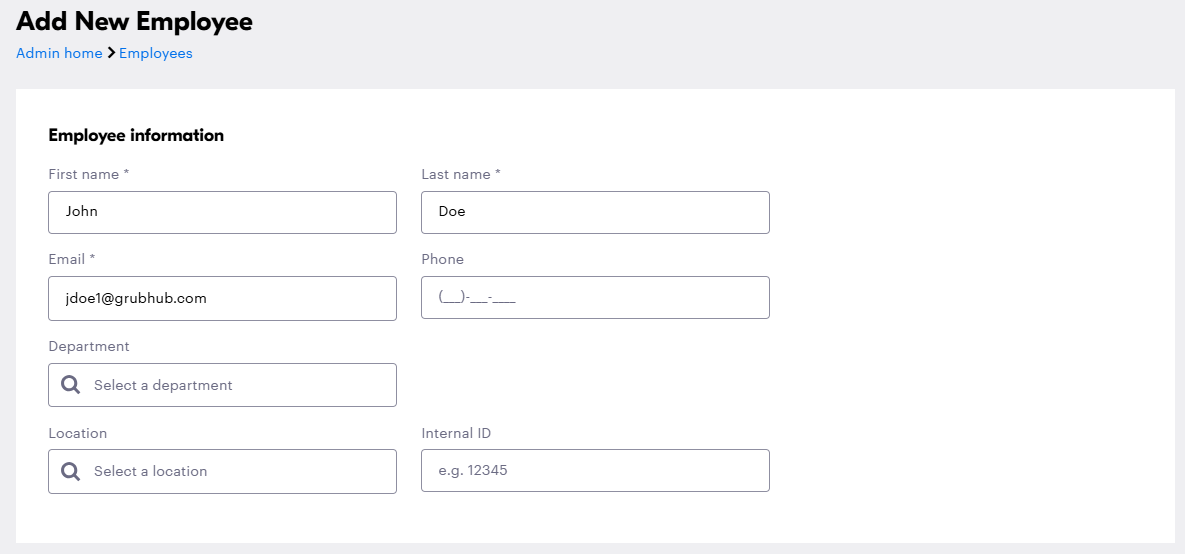
Task: Click the Last name field containing Doe
Action: tap(595, 212)
